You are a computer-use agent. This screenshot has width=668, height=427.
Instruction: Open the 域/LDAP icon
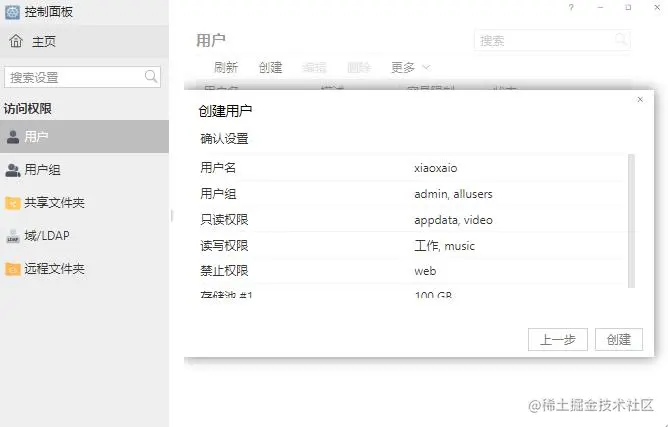click(x=13, y=236)
